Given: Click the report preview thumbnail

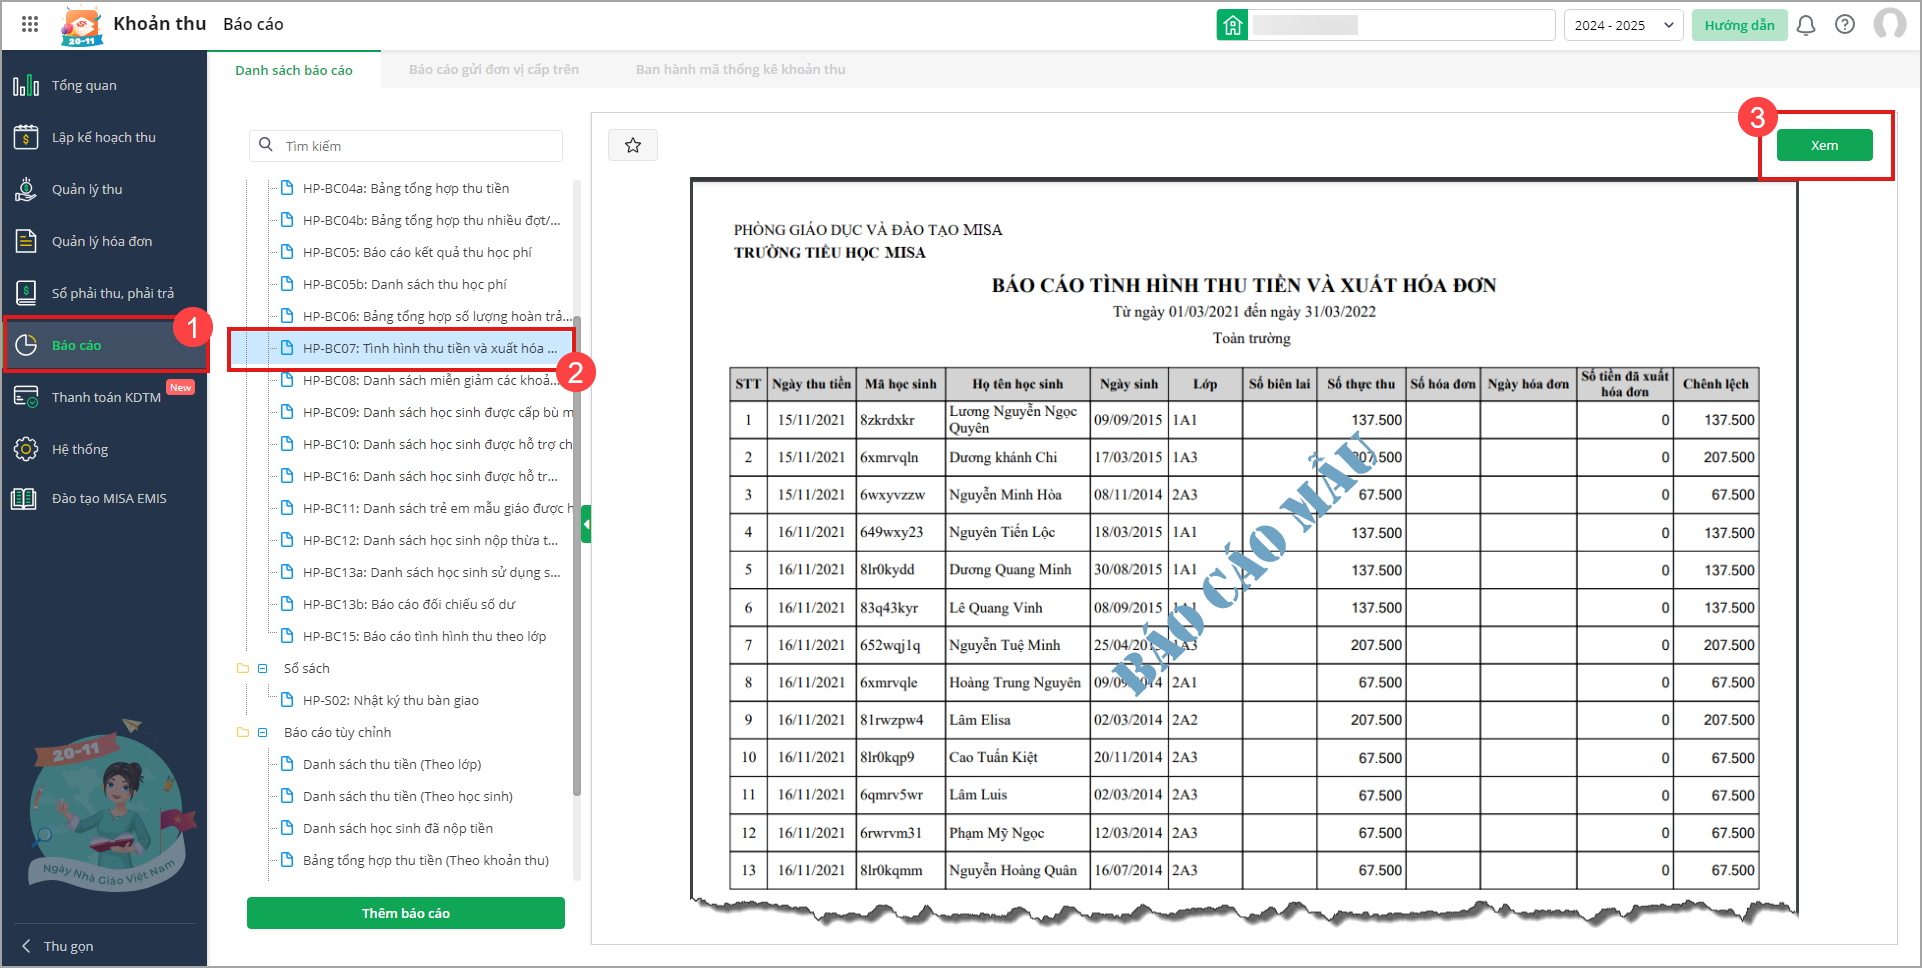Looking at the screenshot, I should tap(1244, 552).
